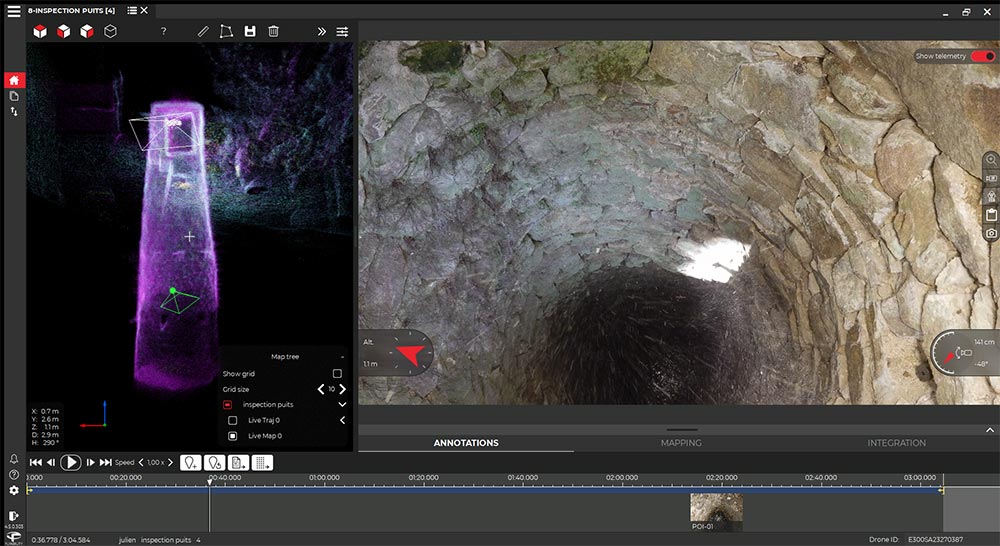Click the POI-01 thumbnail on timeline
Viewport: 1000px width, 546px height.
716,509
